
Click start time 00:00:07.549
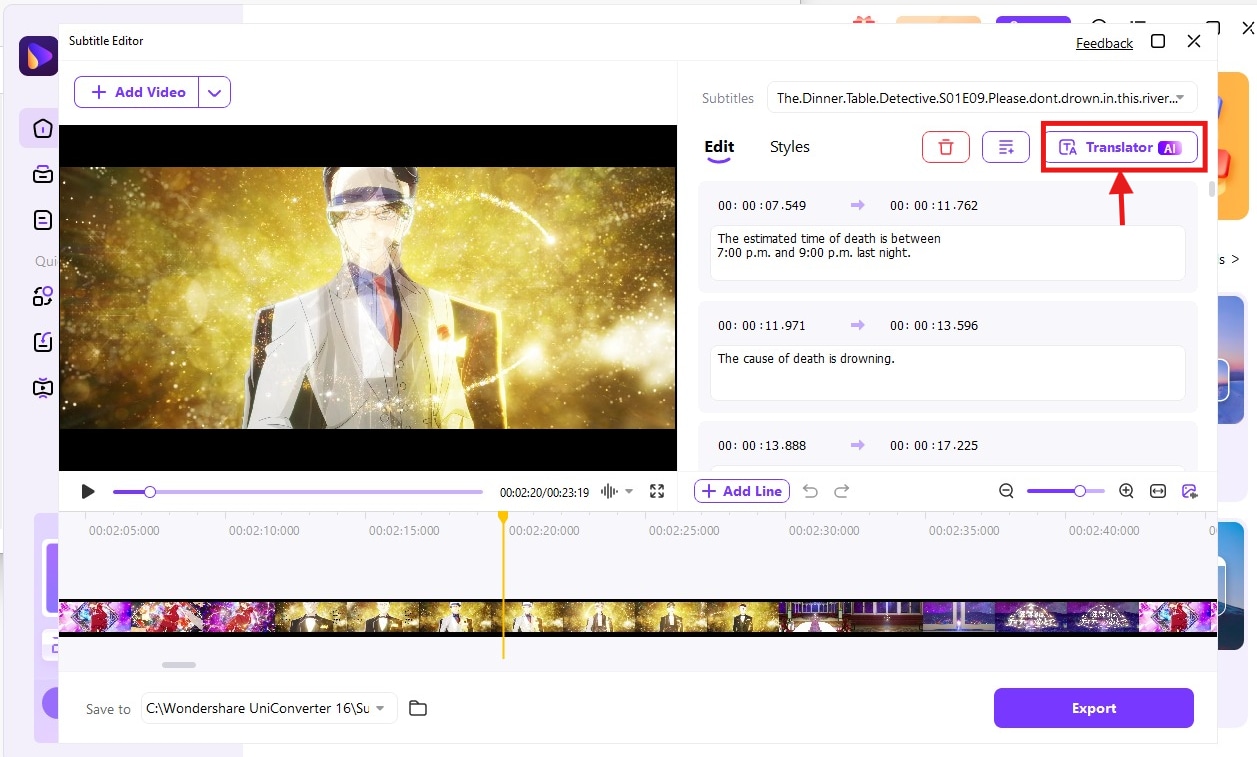pyautogui.click(x=762, y=206)
